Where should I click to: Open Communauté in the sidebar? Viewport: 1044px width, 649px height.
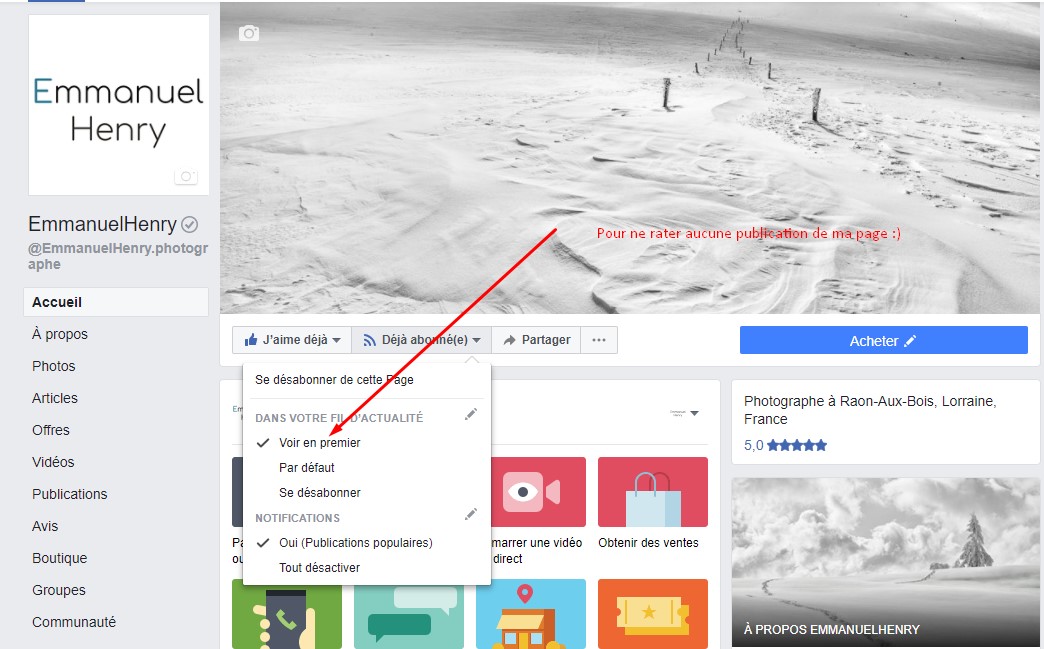74,622
